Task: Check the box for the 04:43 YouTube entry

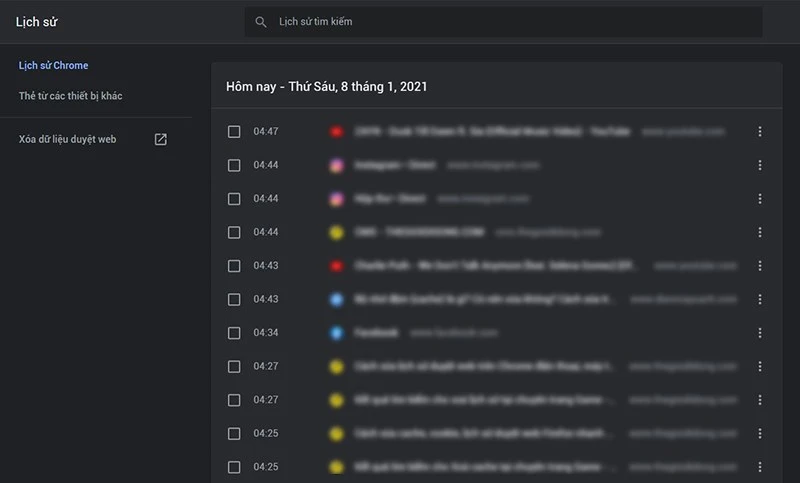Action: [234, 266]
